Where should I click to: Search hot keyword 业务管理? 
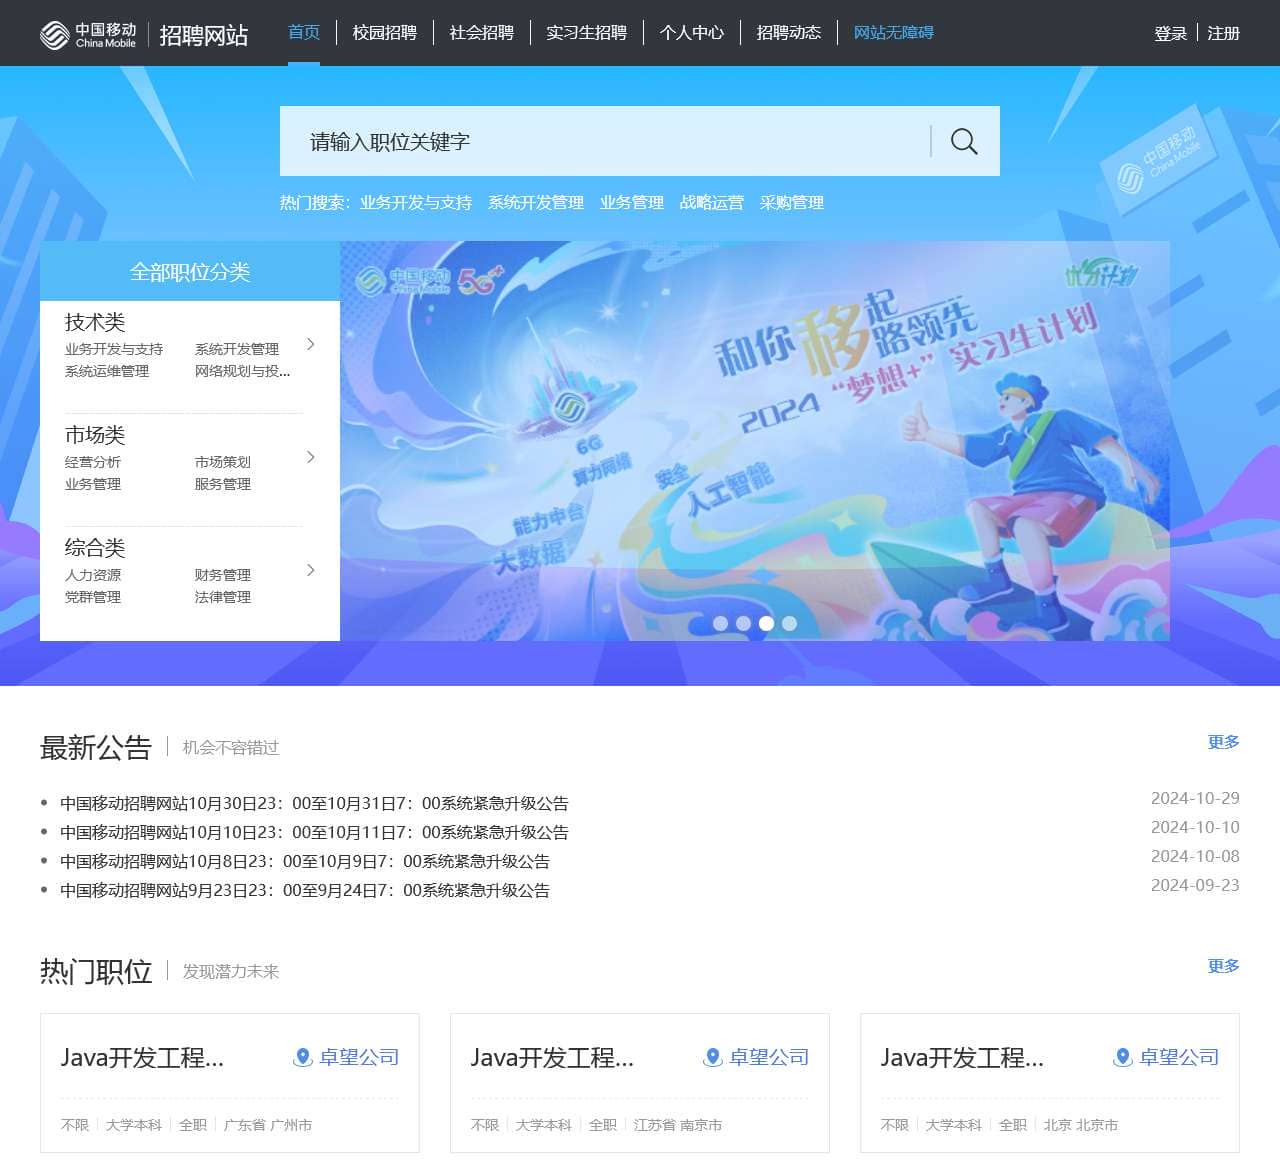tap(632, 202)
